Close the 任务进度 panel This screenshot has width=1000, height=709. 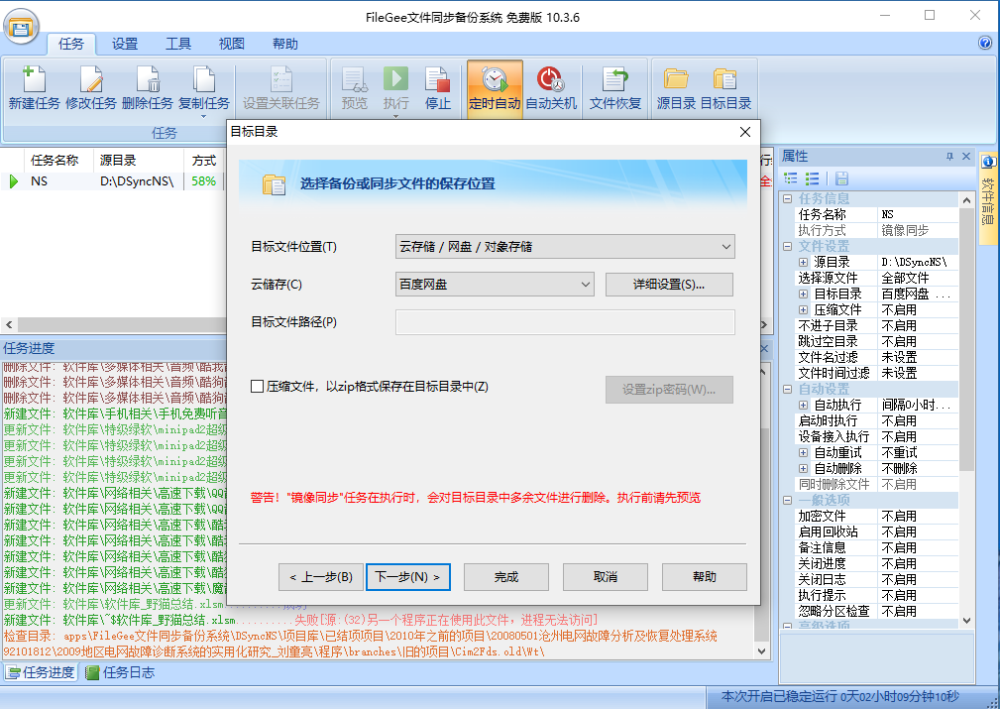tap(764, 349)
